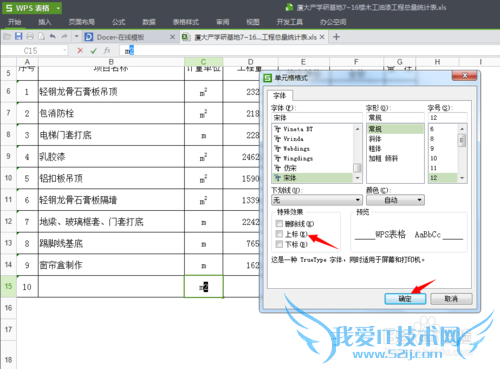This screenshot has height=369, width=500.
Task: Select 仿宋 in the font list
Action: [x=313, y=168]
